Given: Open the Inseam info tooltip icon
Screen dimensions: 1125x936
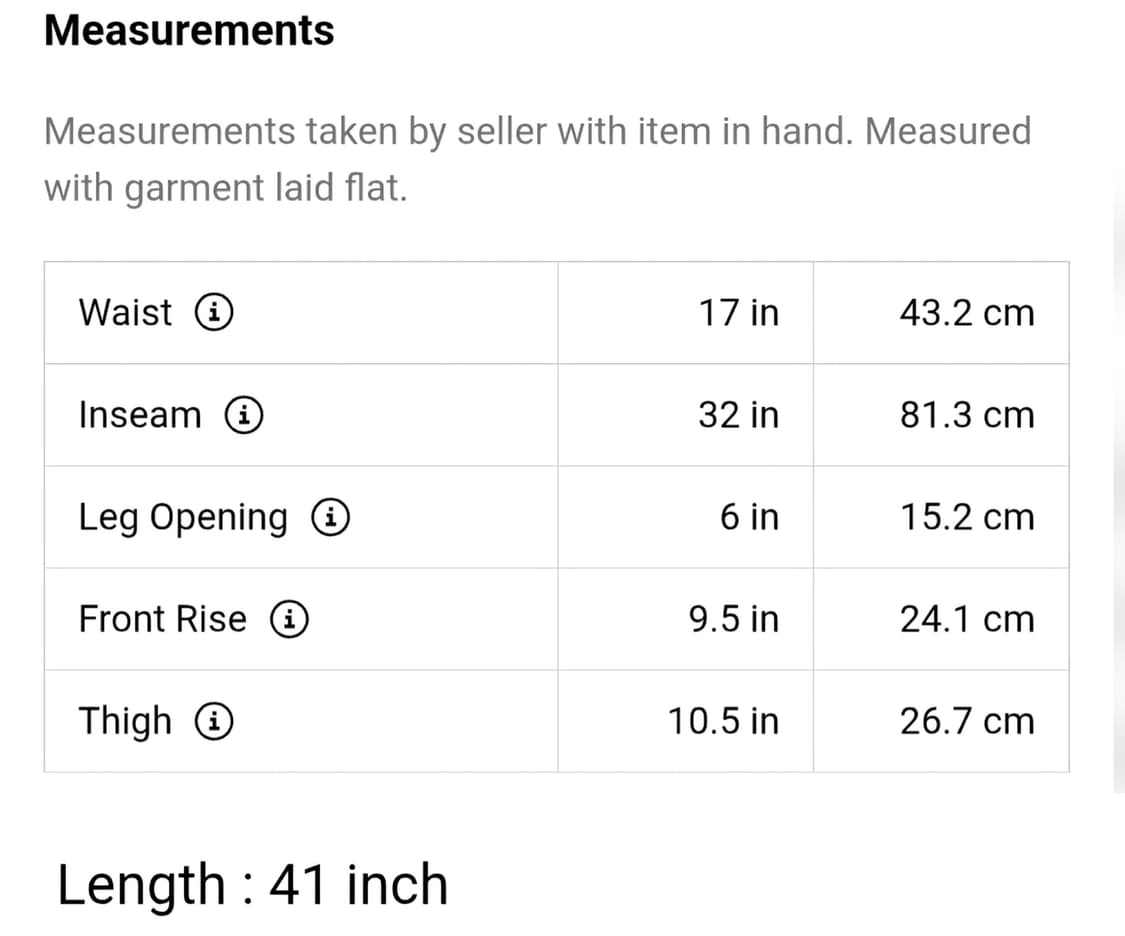Looking at the screenshot, I should pyautogui.click(x=243, y=415).
